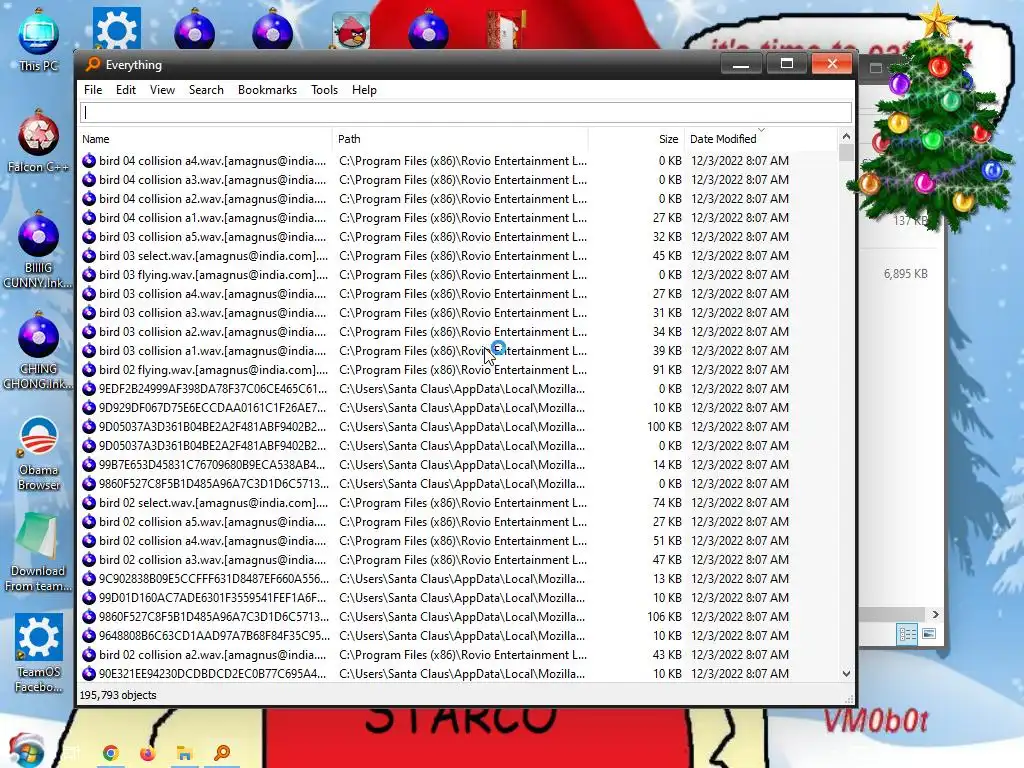Click 99D01D160AC7ADE6301F3559541FEF1A6F file name

213,598
